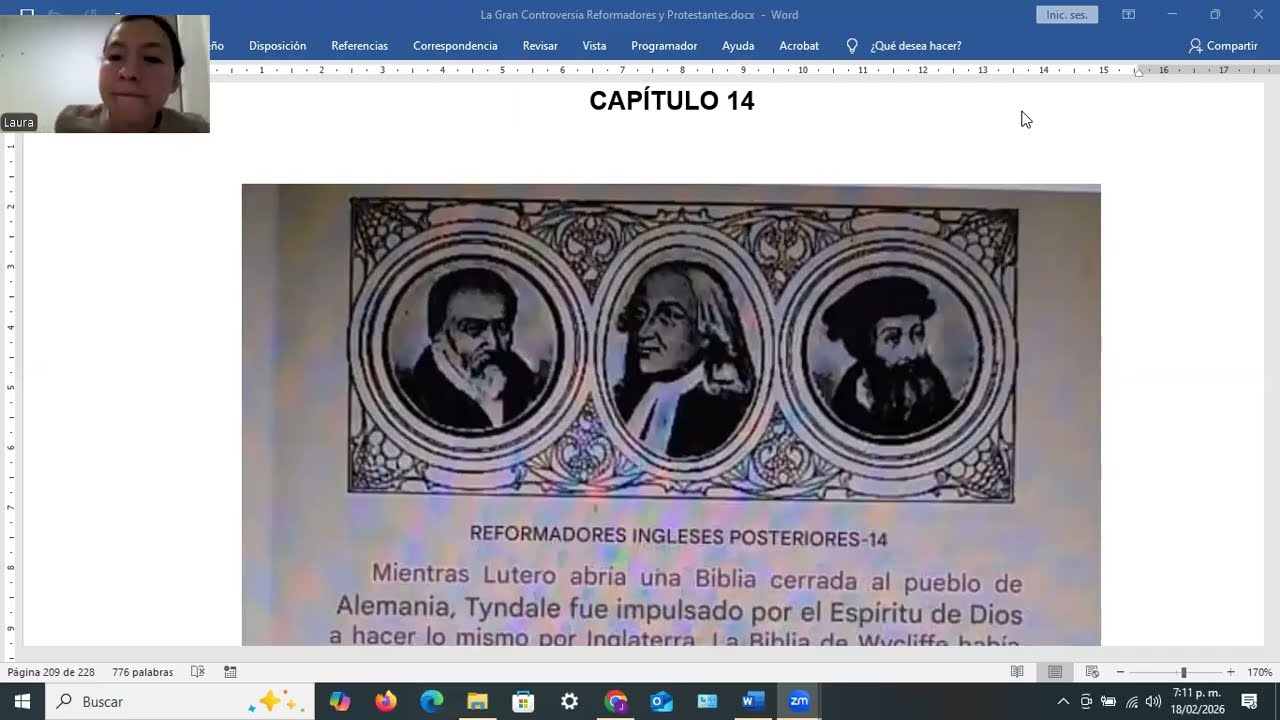Open the Windows Start menu
Image resolution: width=1280 pixels, height=720 pixels.
click(x=22, y=701)
